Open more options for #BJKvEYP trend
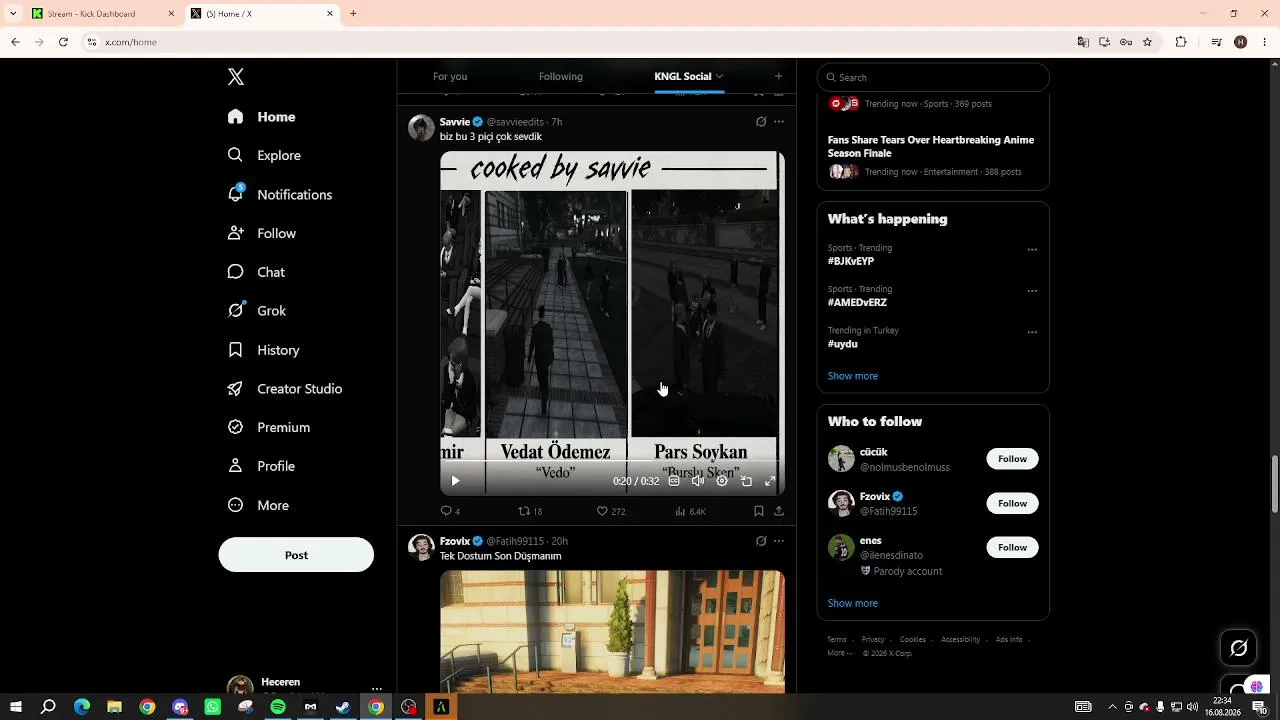Image resolution: width=1280 pixels, height=720 pixels. [x=1032, y=250]
